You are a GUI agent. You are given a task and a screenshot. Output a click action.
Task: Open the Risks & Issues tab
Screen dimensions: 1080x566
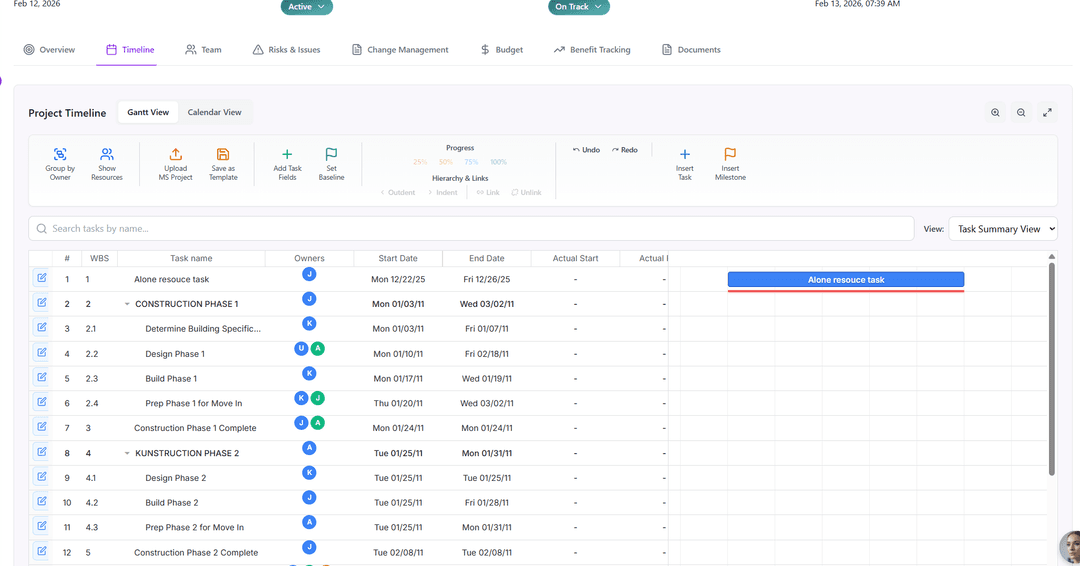click(x=287, y=50)
